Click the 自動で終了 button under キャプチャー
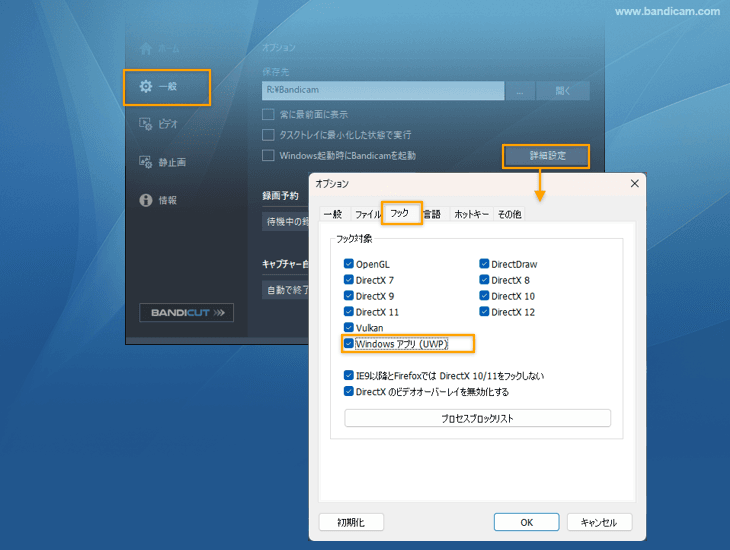This screenshot has height=550, width=730. pyautogui.click(x=286, y=290)
